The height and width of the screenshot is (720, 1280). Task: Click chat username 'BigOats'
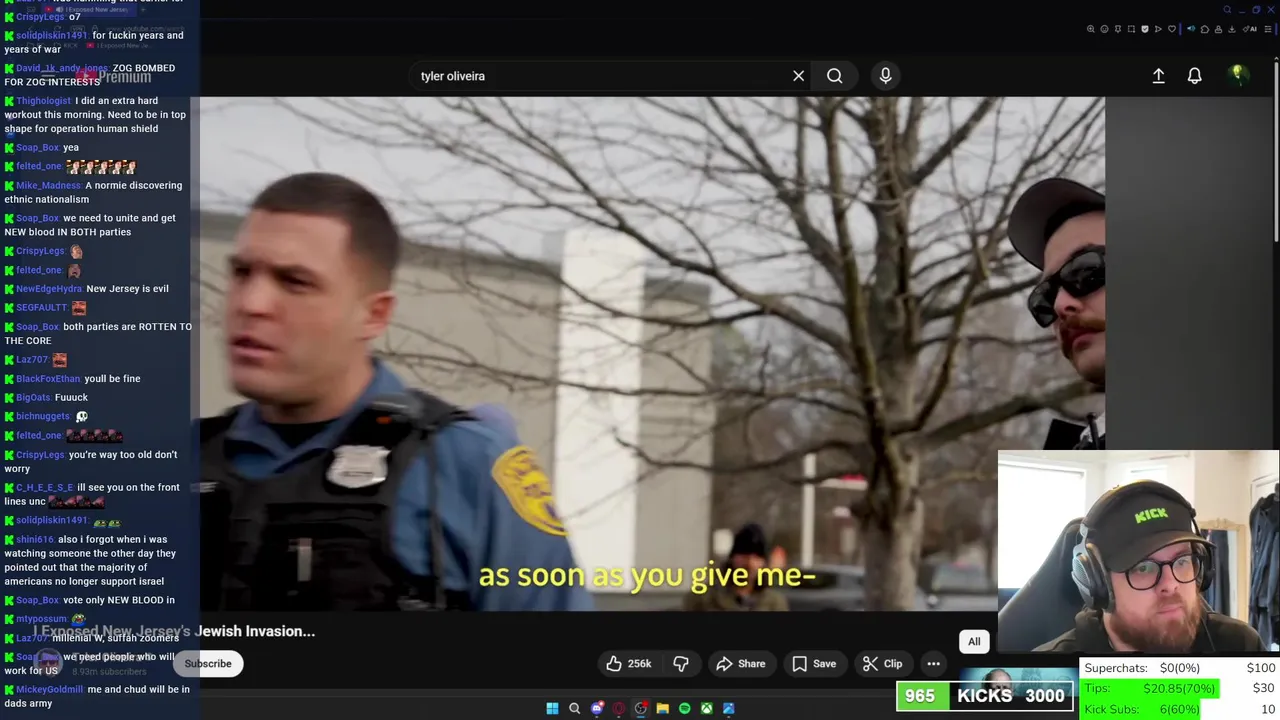pos(33,398)
